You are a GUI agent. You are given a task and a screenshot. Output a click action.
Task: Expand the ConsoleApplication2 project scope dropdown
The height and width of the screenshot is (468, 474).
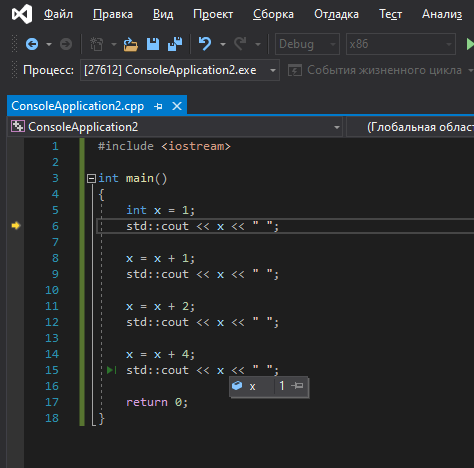coord(337,127)
